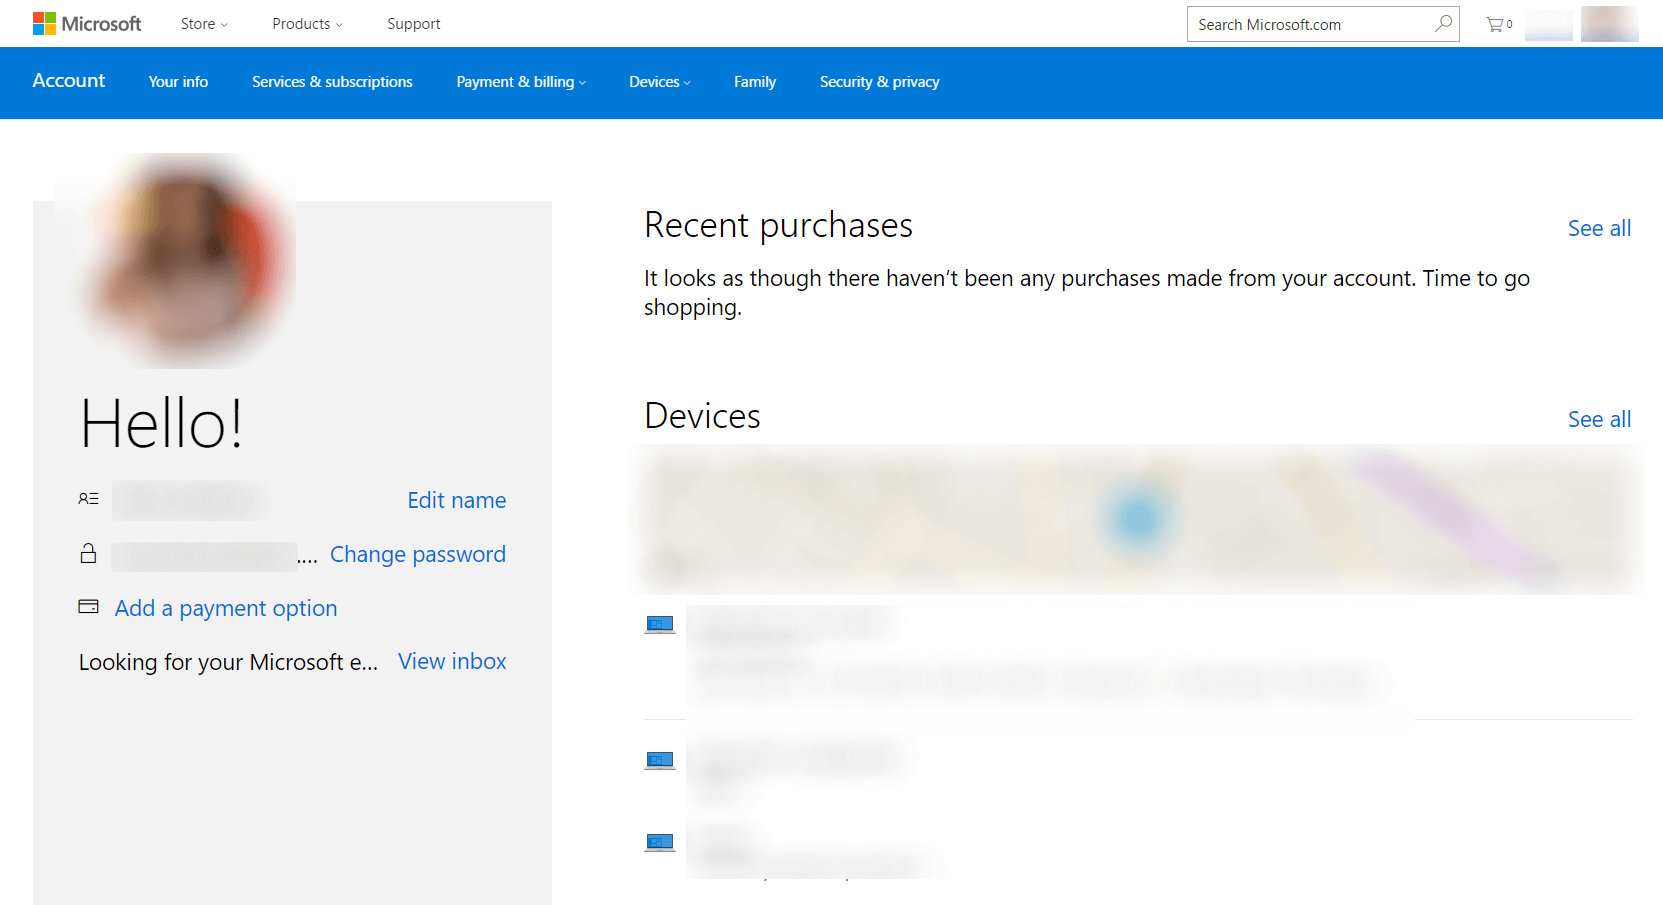Open the Security & privacy tab
Image resolution: width=1663 pixels, height=905 pixels.
[x=879, y=82]
